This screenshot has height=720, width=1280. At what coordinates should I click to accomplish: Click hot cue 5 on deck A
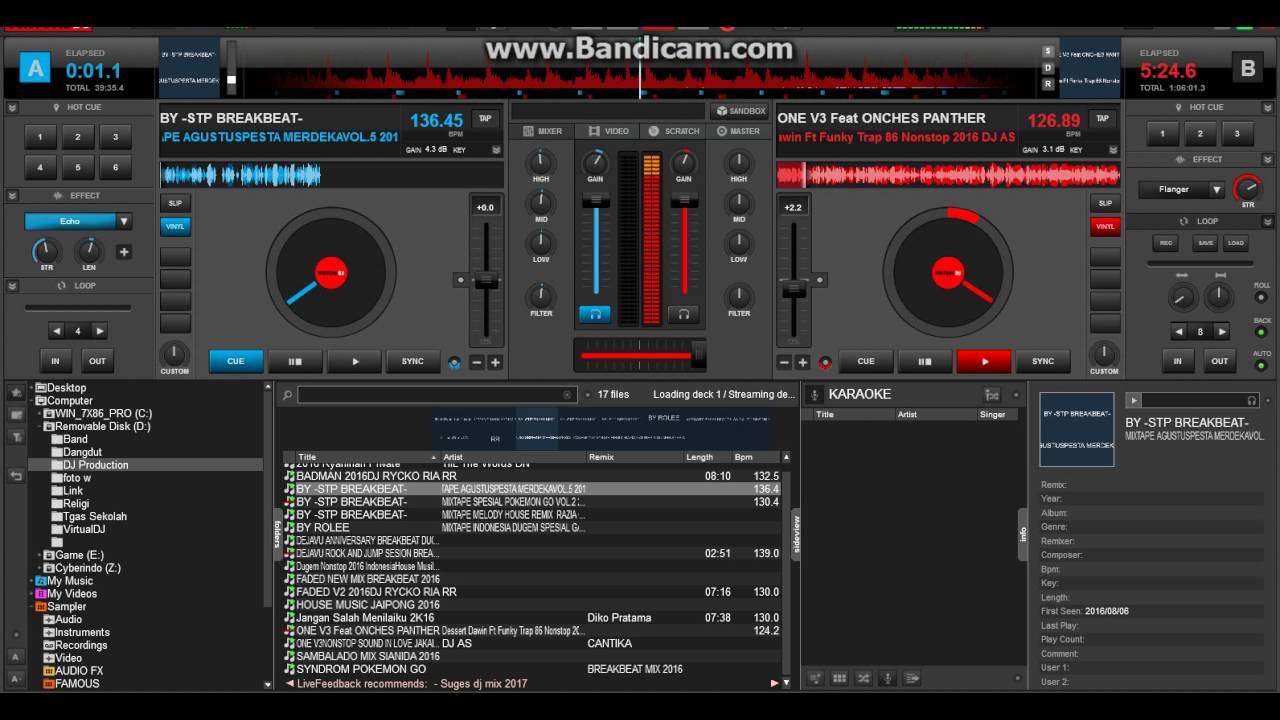point(77,167)
